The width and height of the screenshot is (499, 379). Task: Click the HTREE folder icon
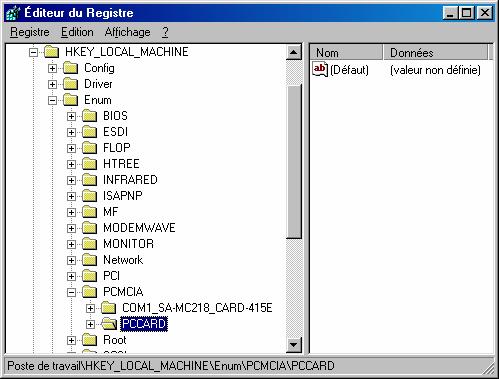tap(90, 164)
